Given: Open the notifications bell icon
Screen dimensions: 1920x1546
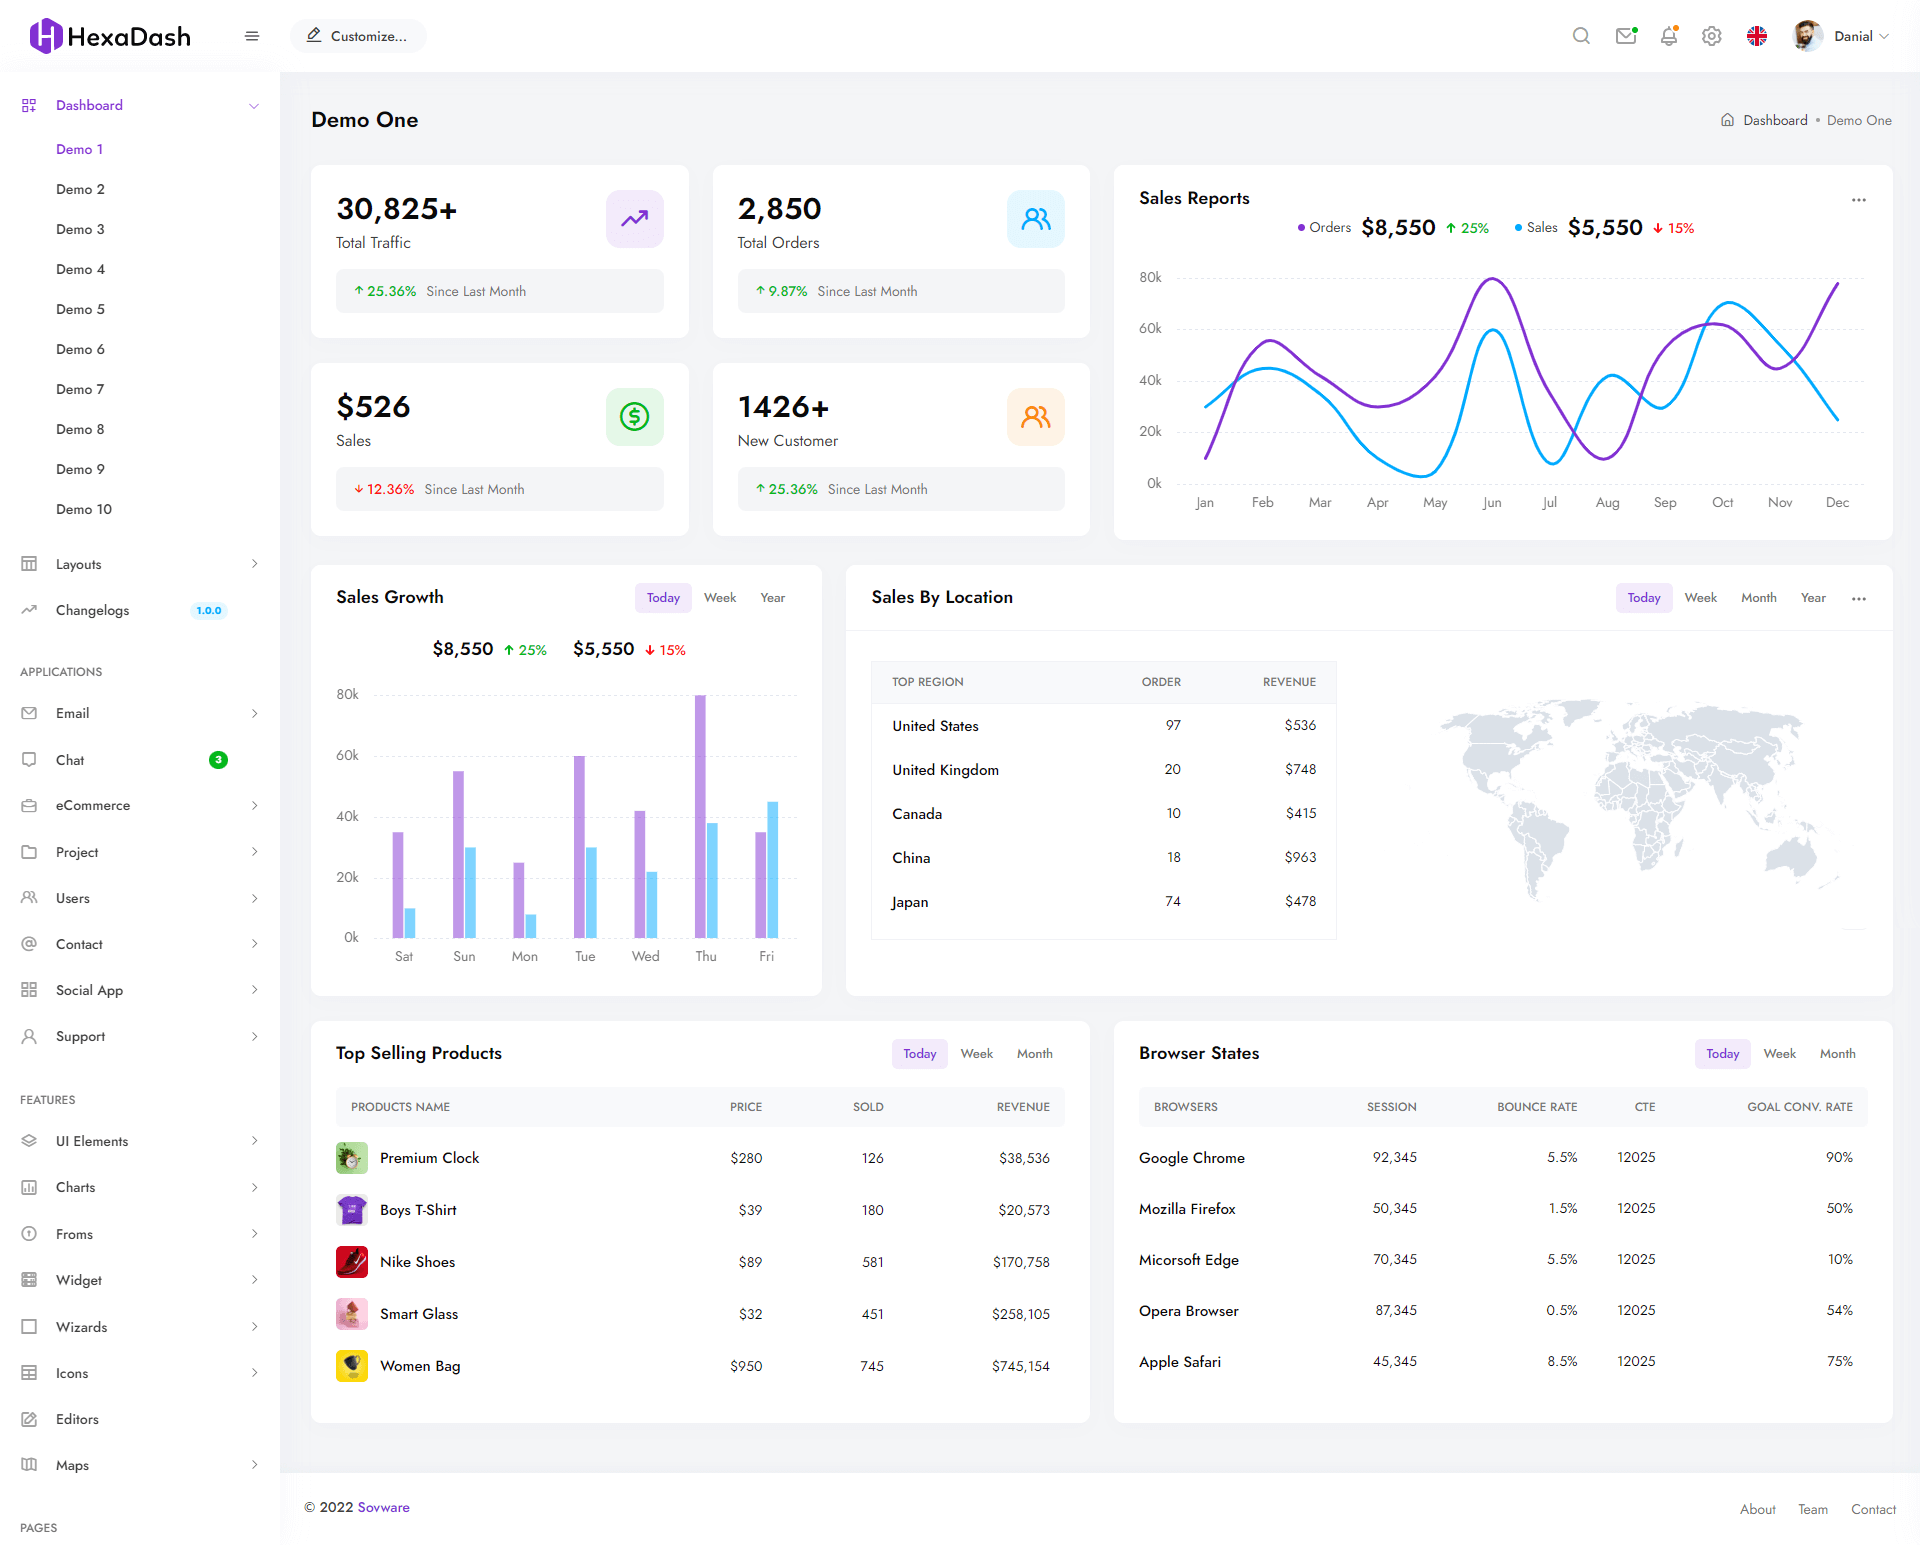Looking at the screenshot, I should [1668, 36].
